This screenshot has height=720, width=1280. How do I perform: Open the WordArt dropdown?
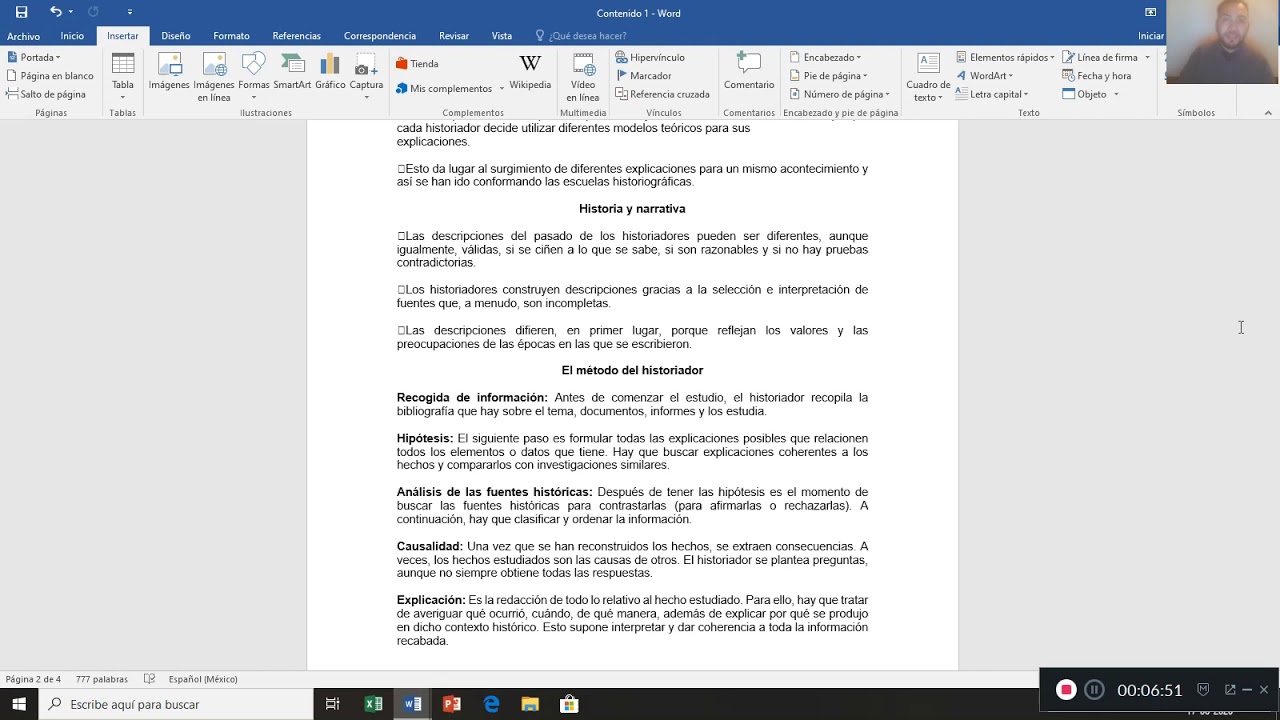pyautogui.click(x=984, y=75)
